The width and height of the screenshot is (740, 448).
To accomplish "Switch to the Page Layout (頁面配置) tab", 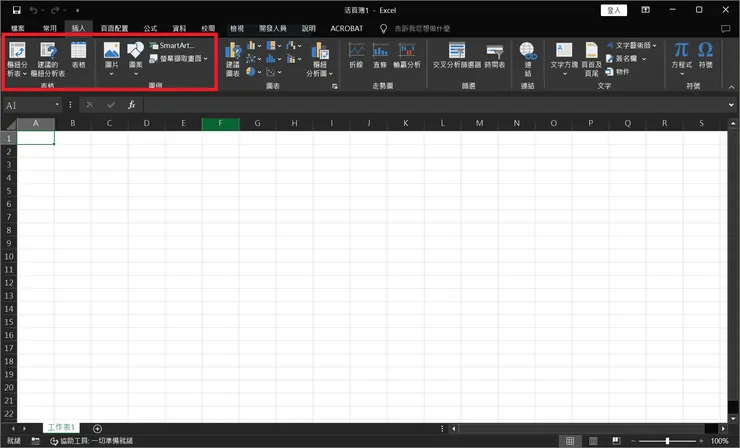I will pos(114,29).
